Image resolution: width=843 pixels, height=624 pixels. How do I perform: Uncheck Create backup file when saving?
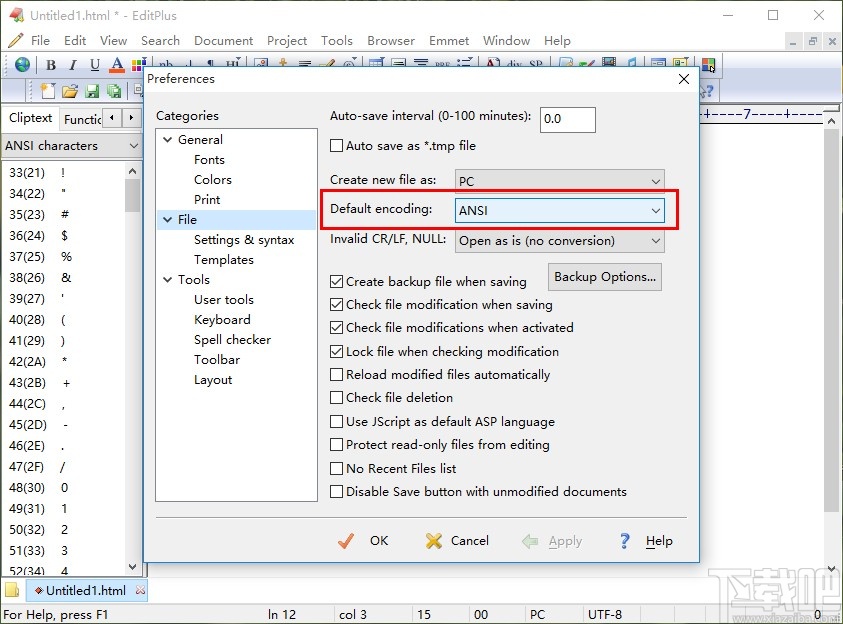[337, 282]
